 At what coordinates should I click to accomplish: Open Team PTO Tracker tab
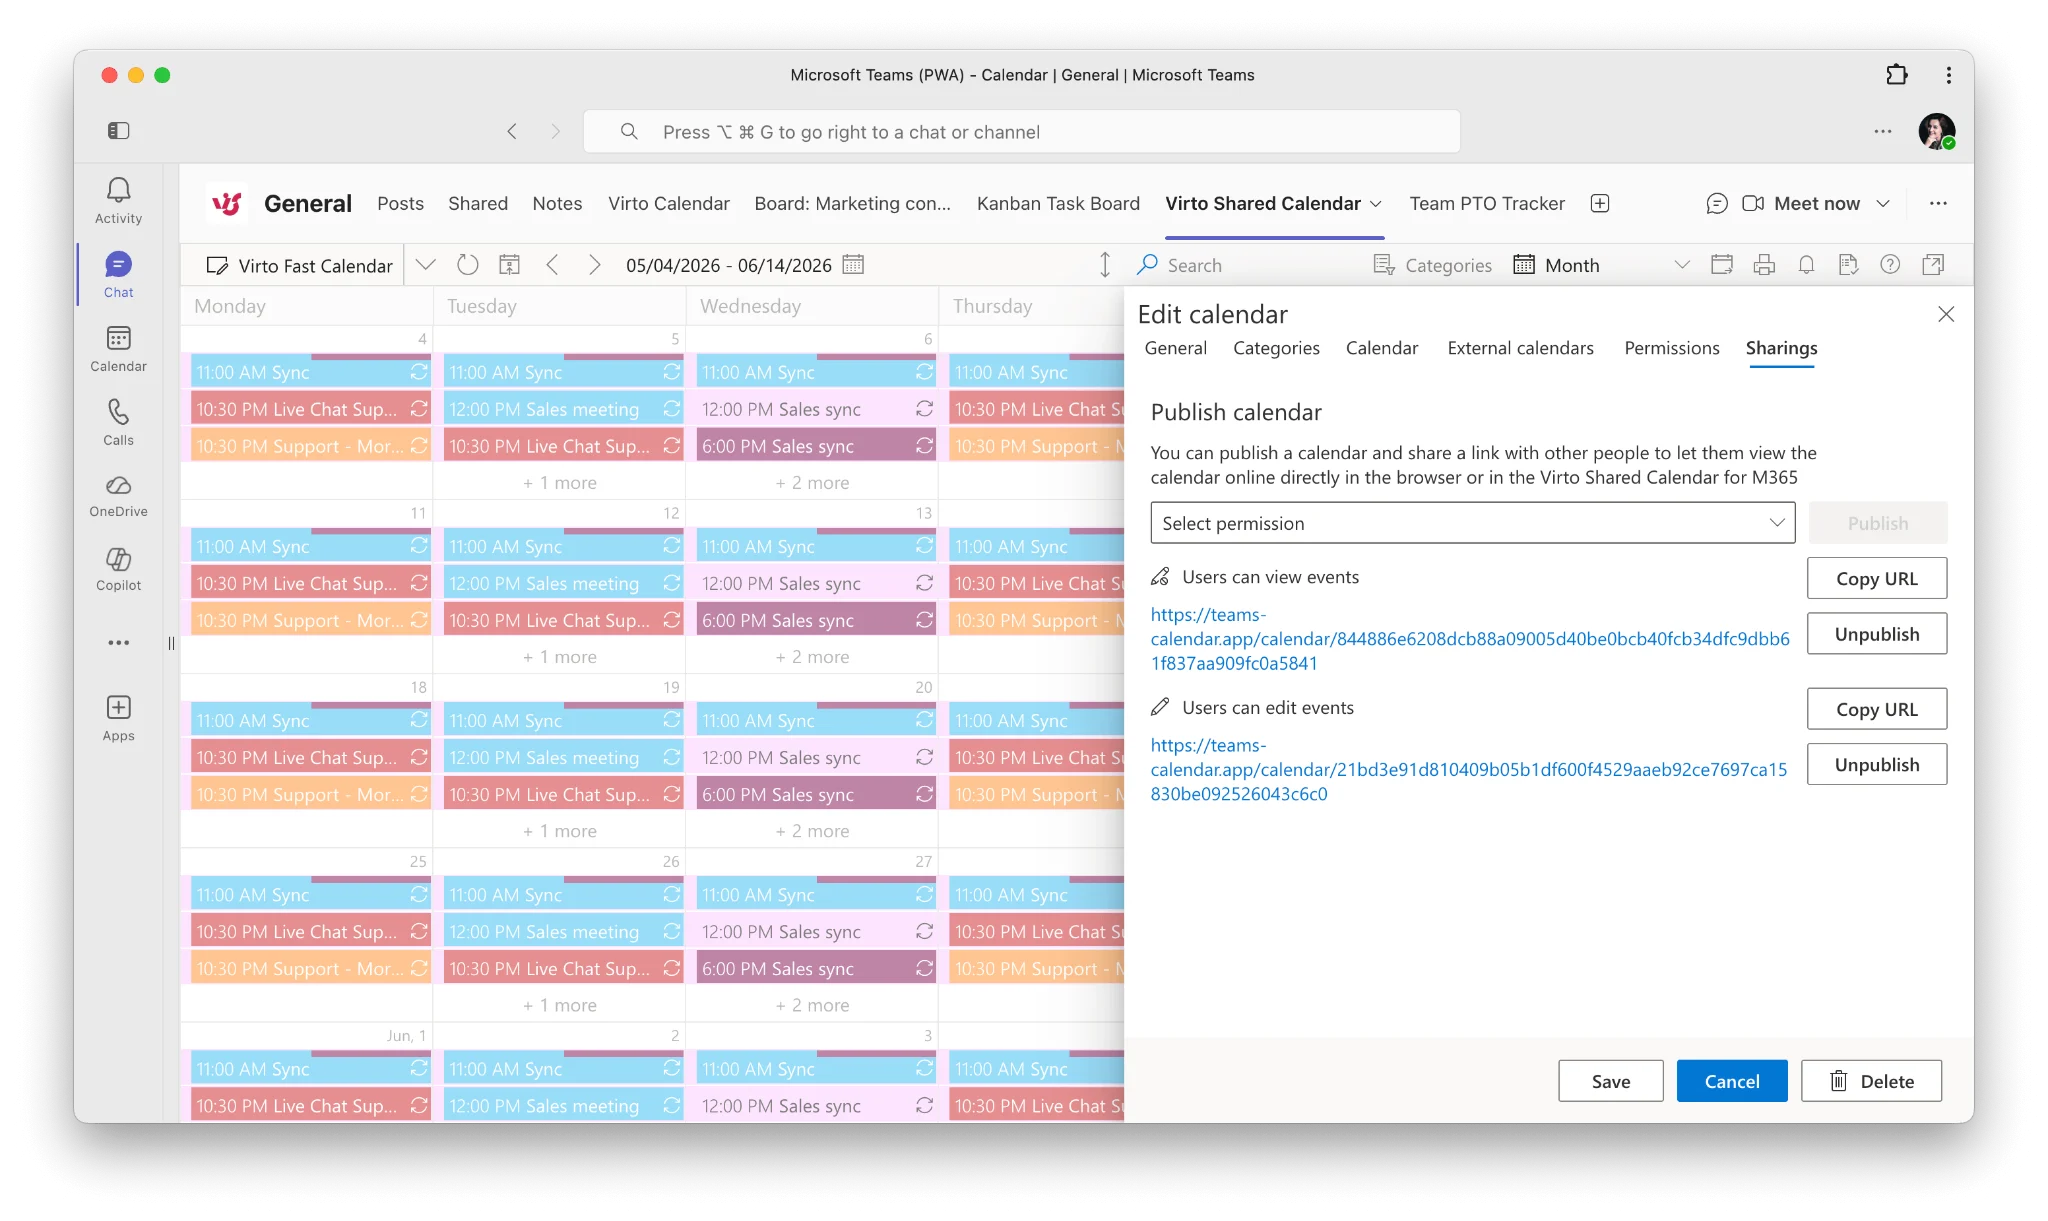click(1486, 203)
